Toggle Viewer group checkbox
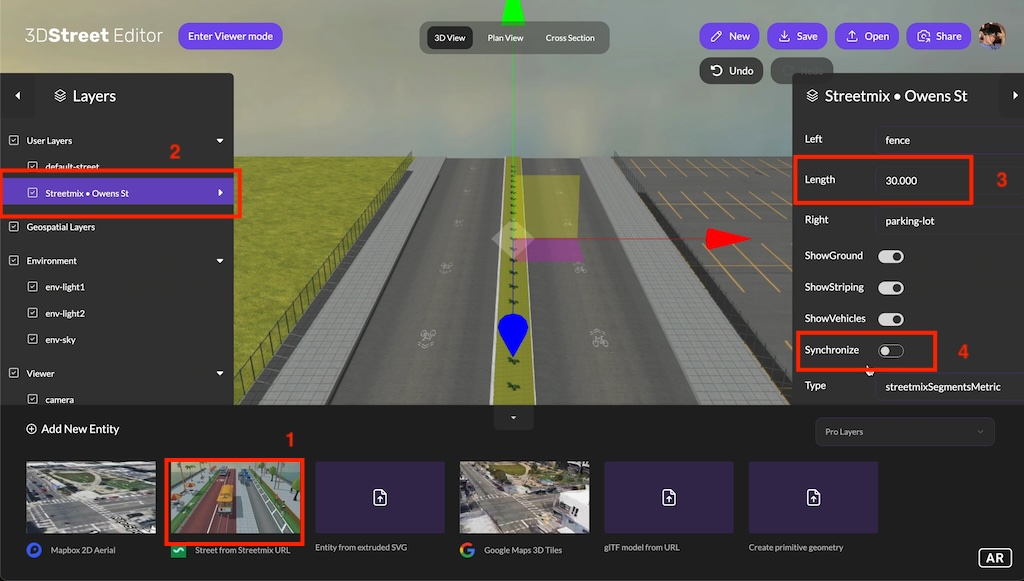Image resolution: width=1024 pixels, height=581 pixels. [x=14, y=373]
